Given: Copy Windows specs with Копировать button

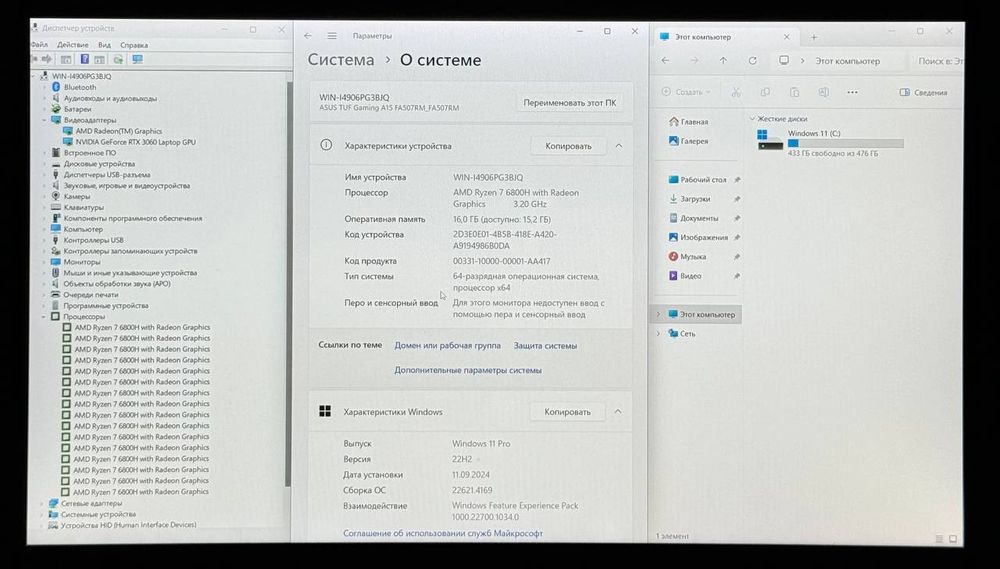Looking at the screenshot, I should pos(567,411).
